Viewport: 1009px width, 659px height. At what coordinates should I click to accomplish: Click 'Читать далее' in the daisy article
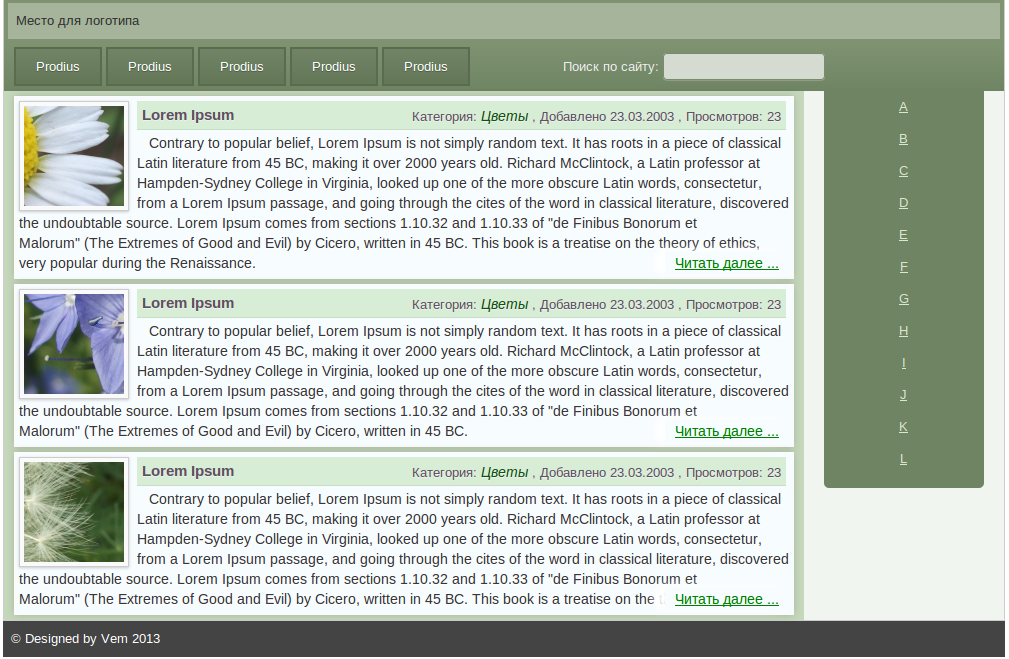(x=727, y=263)
